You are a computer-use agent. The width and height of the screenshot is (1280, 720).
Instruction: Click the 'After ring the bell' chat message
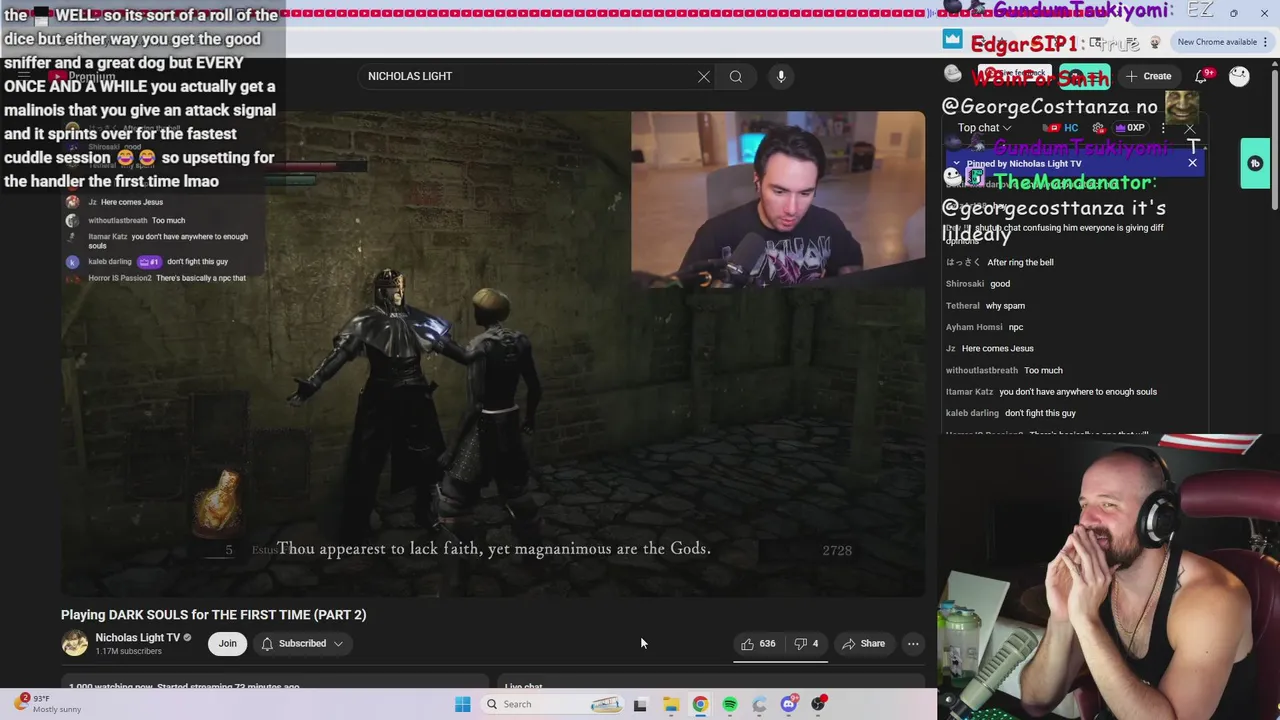(x=1000, y=263)
